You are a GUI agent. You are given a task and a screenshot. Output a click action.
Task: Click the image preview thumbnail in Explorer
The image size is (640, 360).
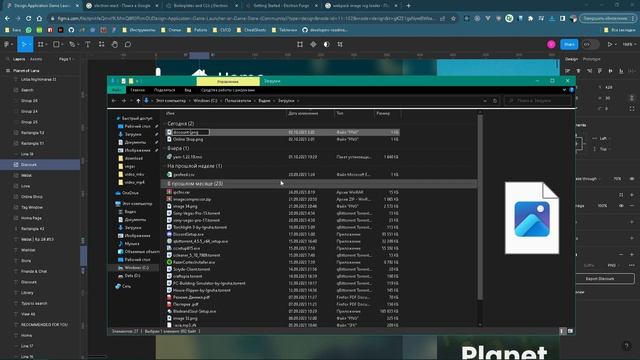click(532, 218)
